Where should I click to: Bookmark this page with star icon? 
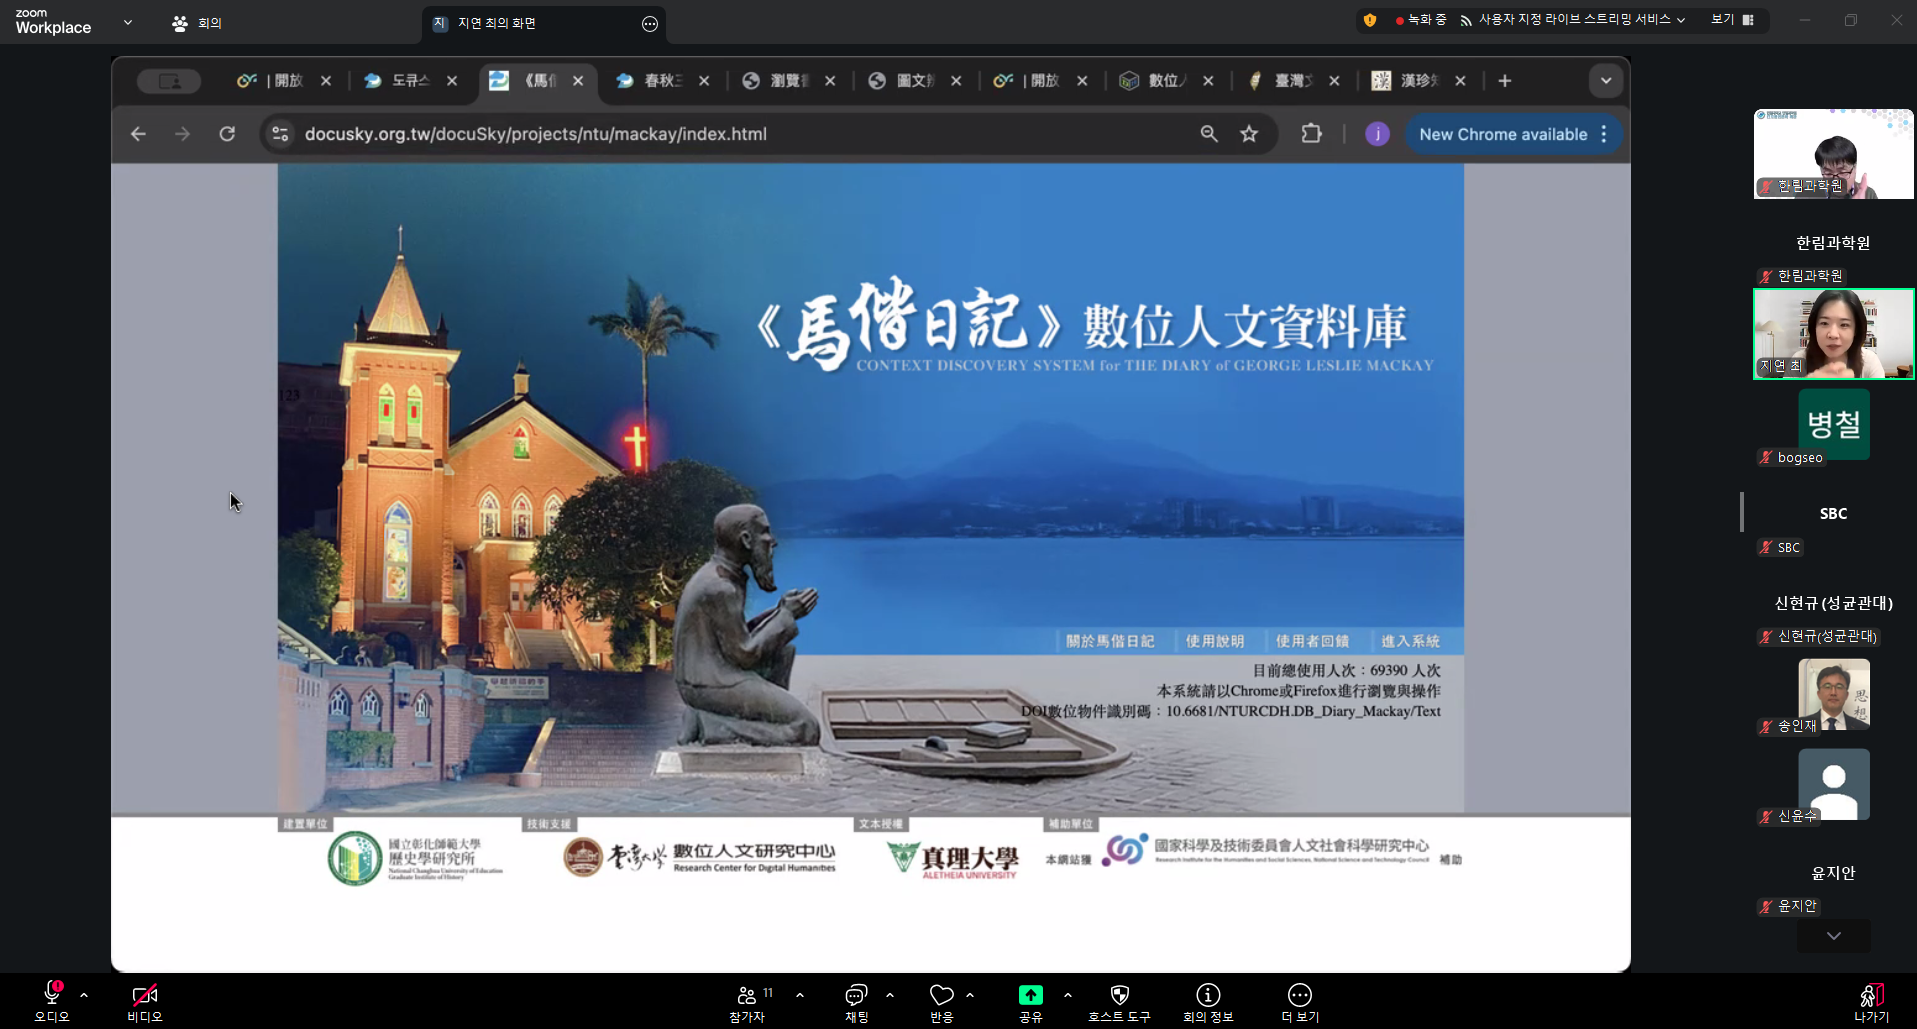(x=1249, y=134)
